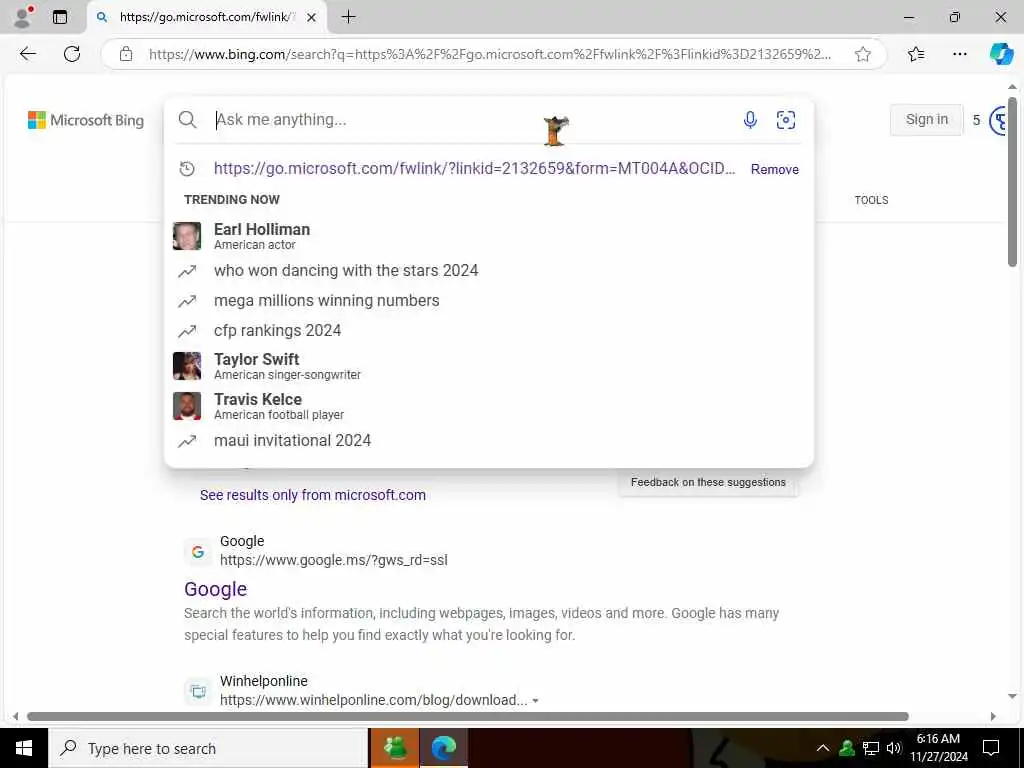
Task: Select the Earl Holliman suggestion
Action: tap(488, 236)
